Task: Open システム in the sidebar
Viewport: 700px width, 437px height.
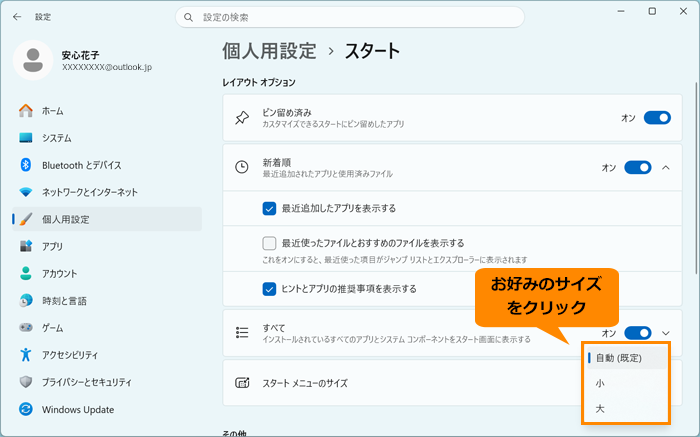Action: (x=107, y=138)
